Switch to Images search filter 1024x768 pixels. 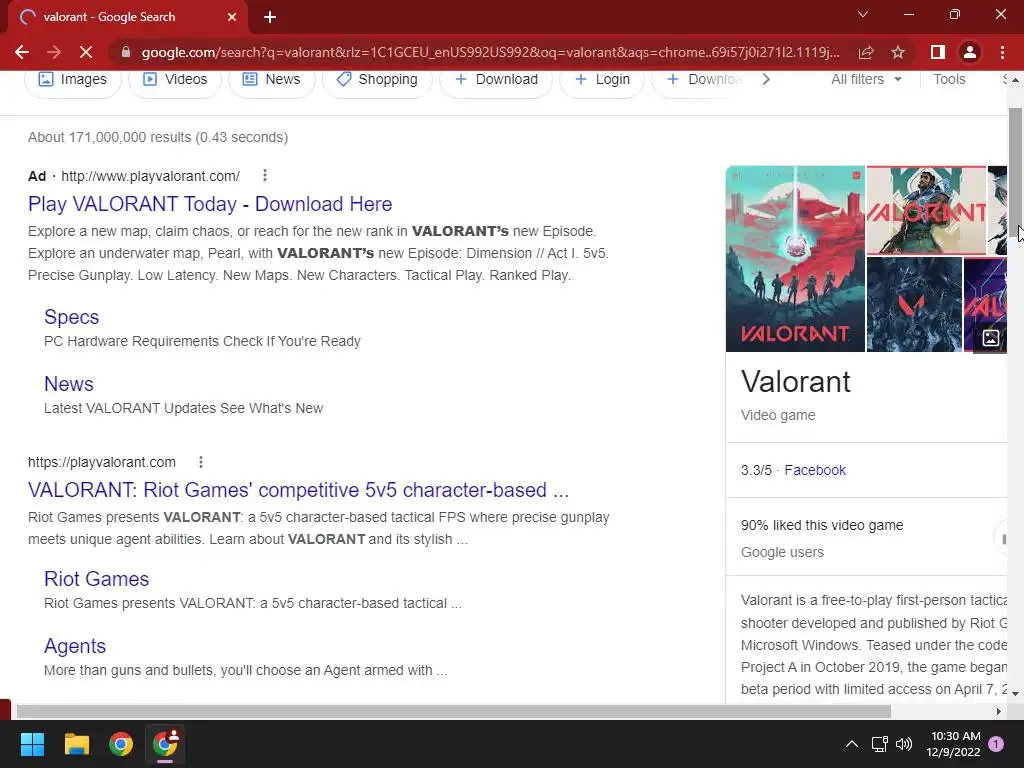tap(72, 80)
